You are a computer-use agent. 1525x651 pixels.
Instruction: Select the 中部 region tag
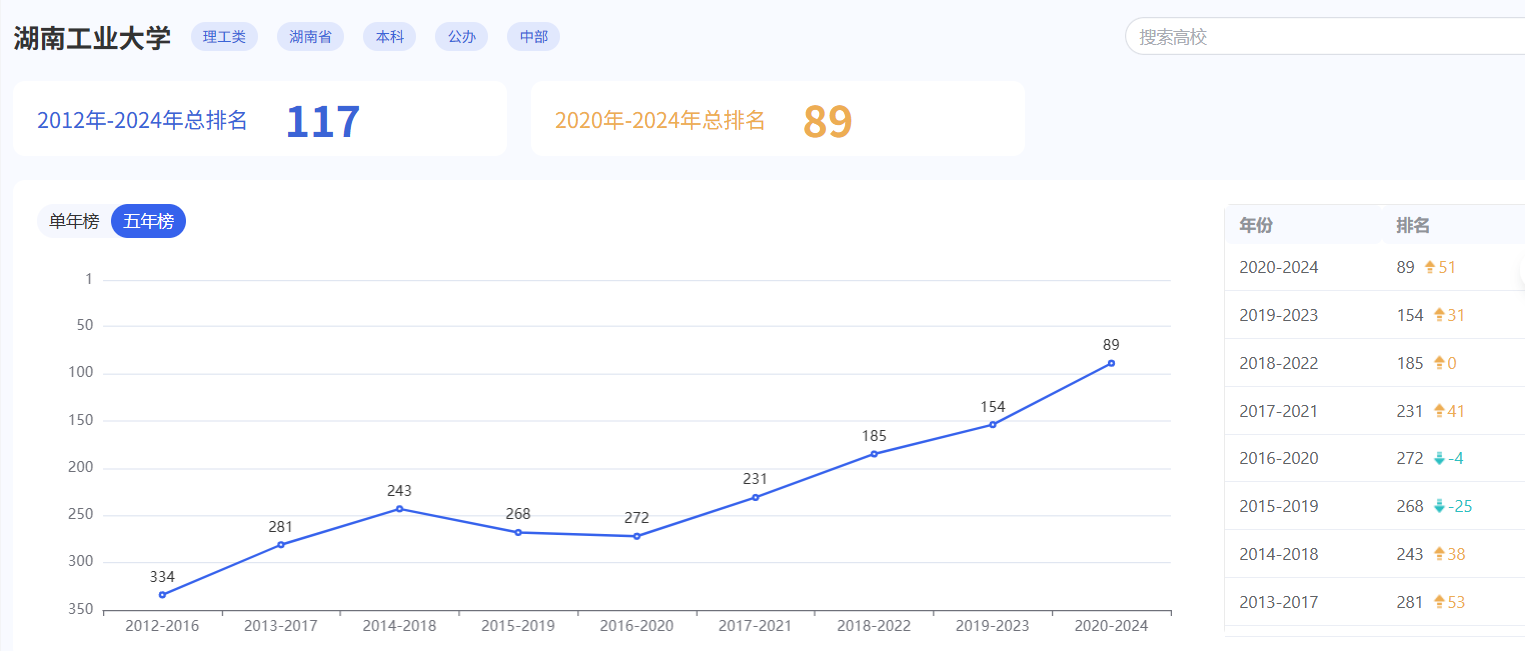[x=533, y=37]
